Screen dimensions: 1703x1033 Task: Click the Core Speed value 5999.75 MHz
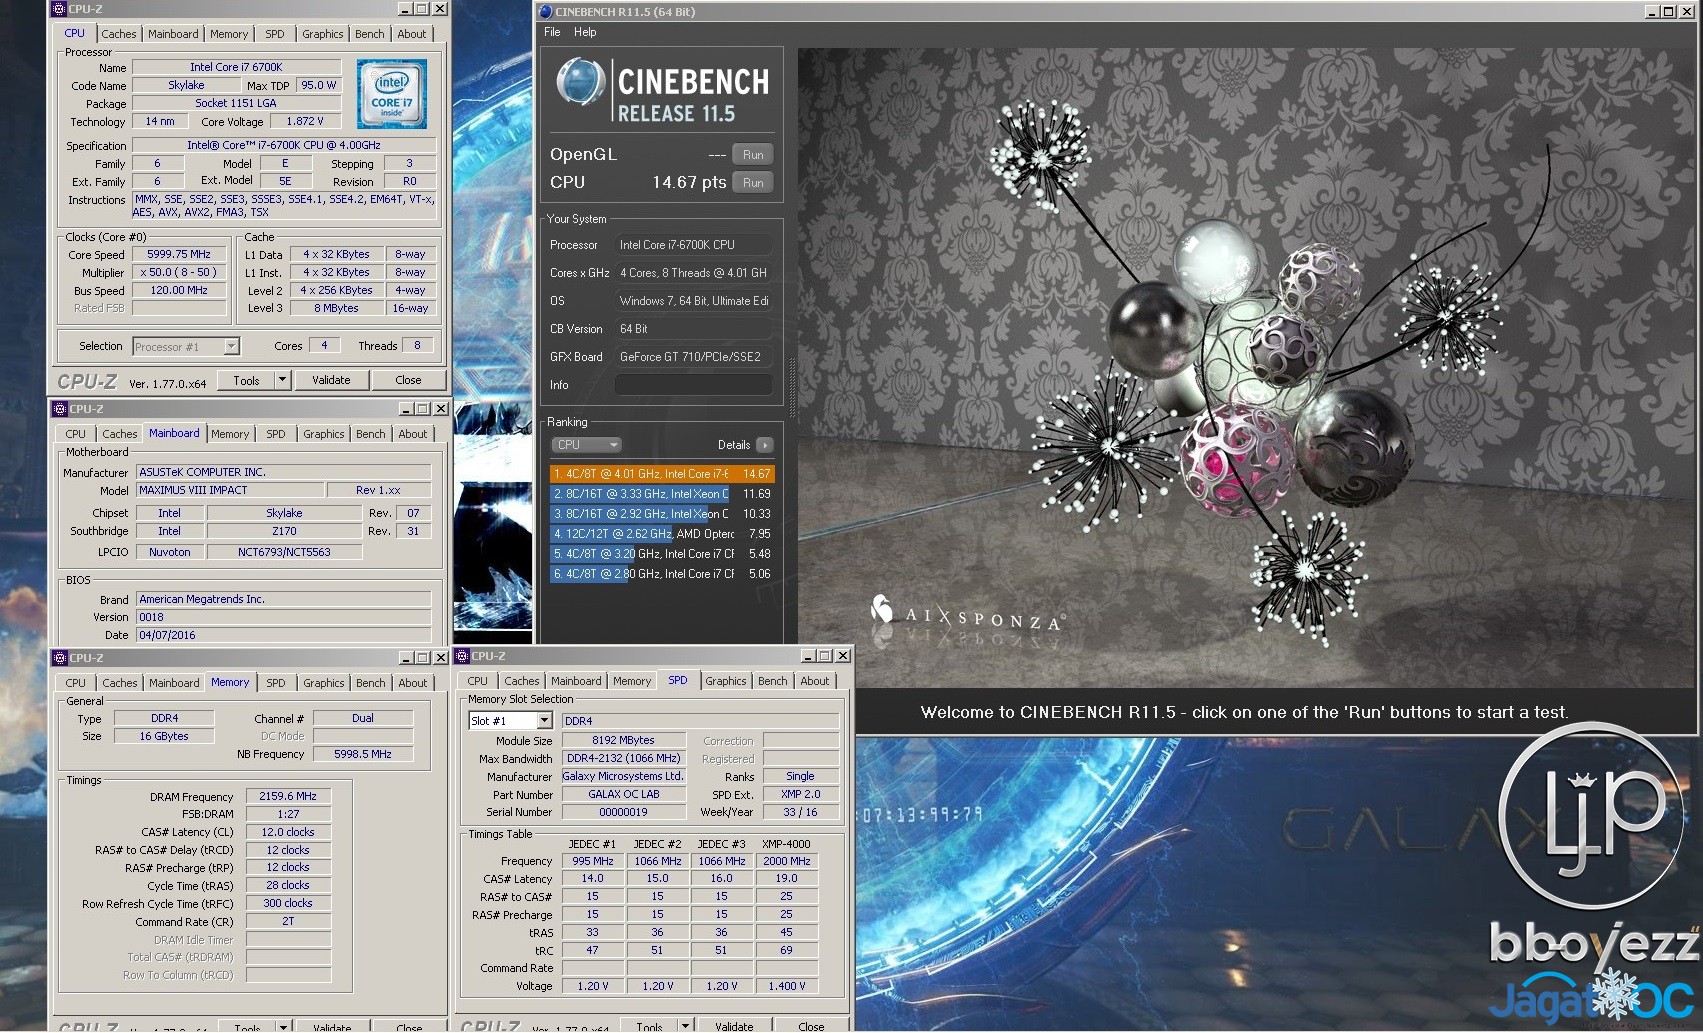click(179, 255)
